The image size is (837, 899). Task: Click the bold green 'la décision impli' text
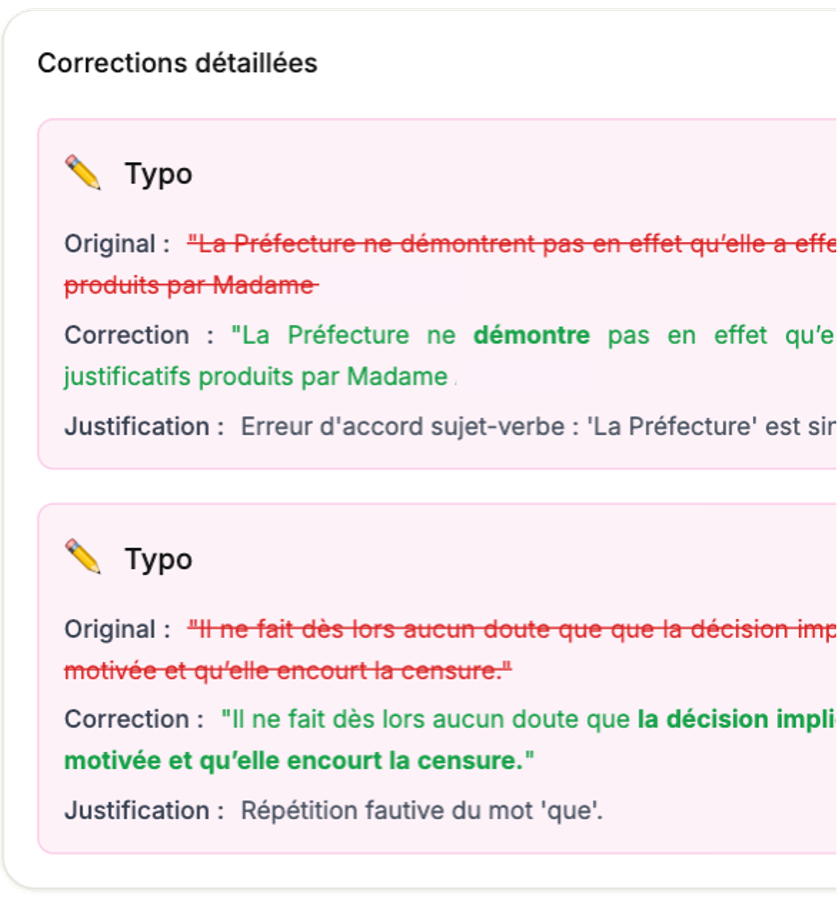coord(736,720)
